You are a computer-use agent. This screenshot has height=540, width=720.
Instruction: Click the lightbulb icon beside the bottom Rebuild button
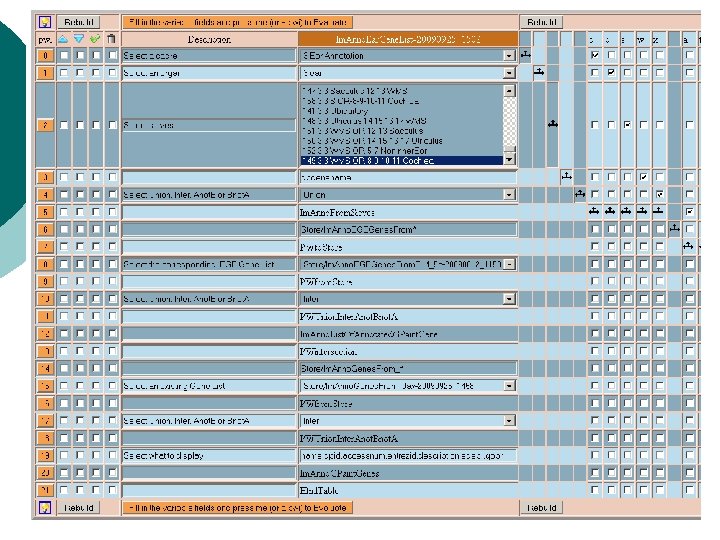pyautogui.click(x=45, y=507)
